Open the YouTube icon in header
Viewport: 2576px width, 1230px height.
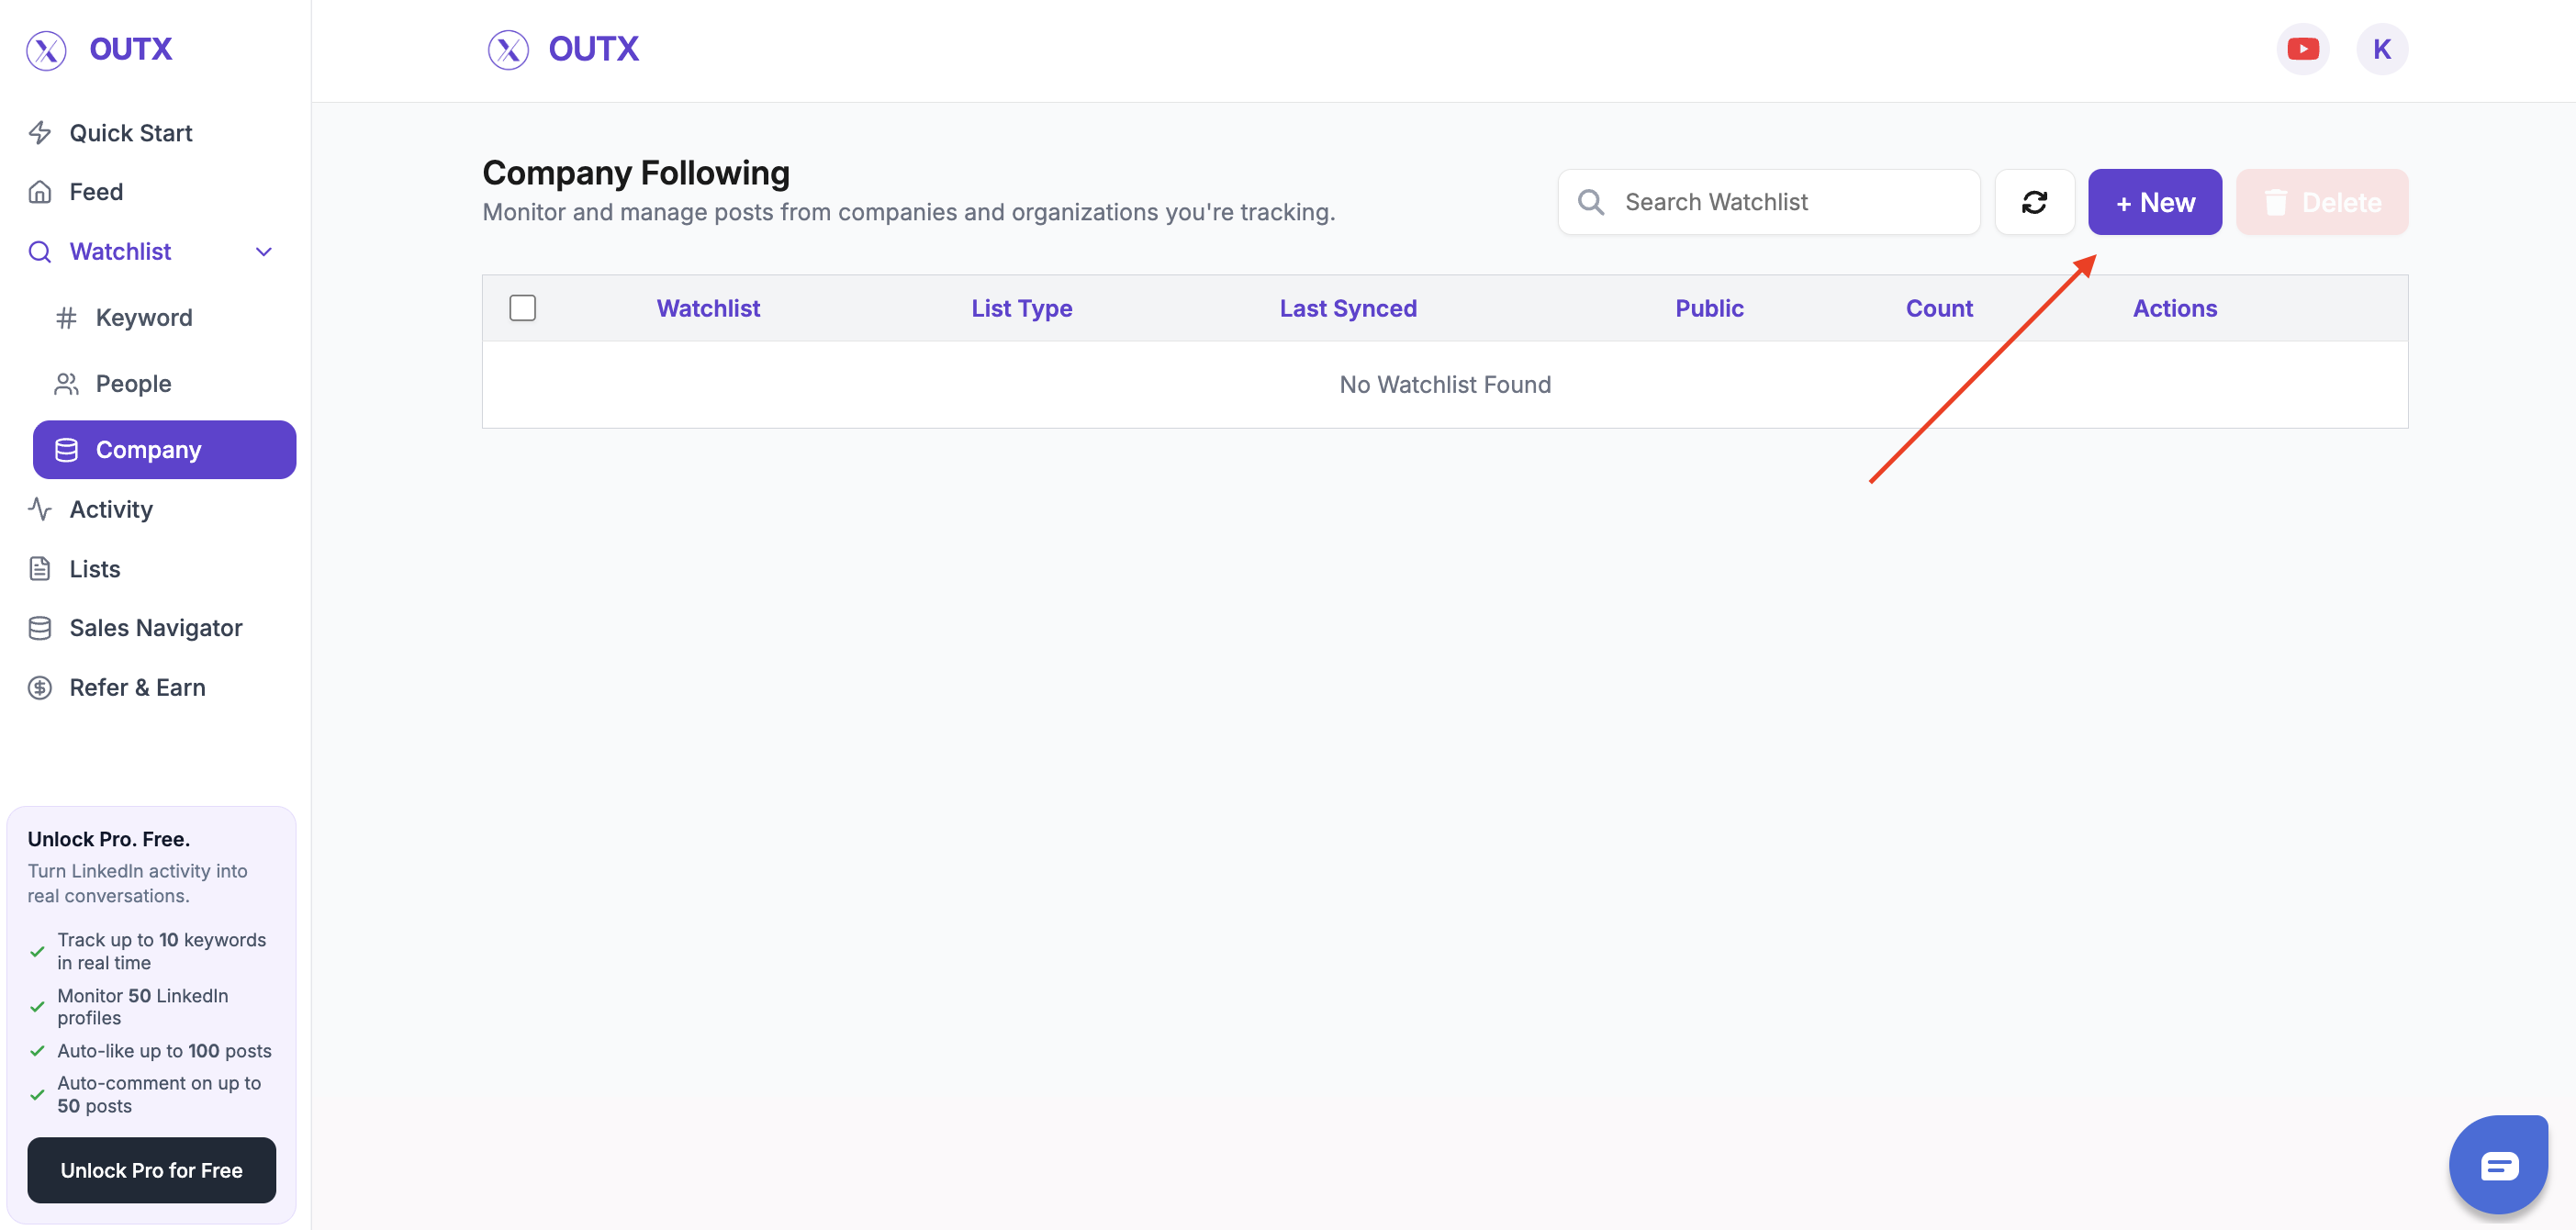click(2303, 48)
